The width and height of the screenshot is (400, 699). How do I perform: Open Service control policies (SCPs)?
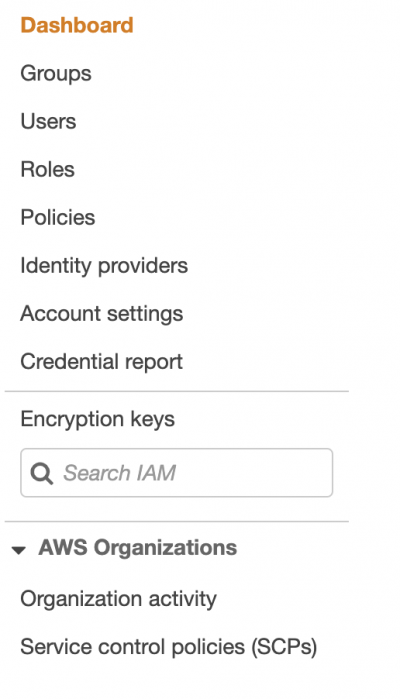coord(169,647)
